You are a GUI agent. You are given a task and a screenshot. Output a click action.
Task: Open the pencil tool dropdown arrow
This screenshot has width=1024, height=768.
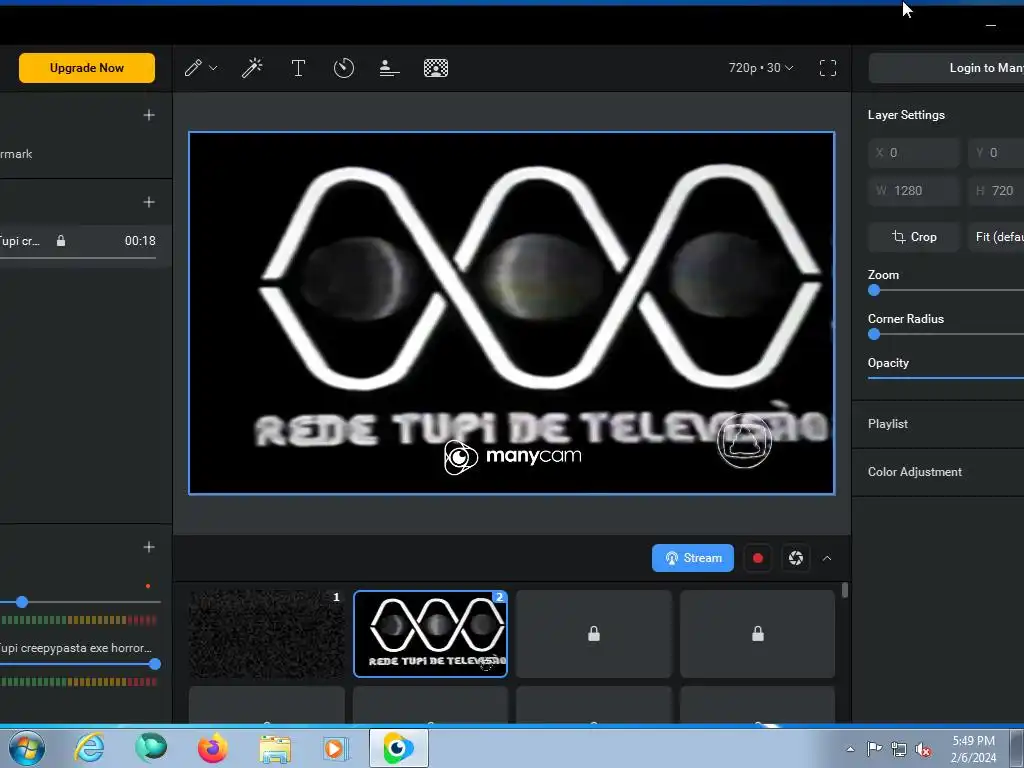(x=213, y=68)
